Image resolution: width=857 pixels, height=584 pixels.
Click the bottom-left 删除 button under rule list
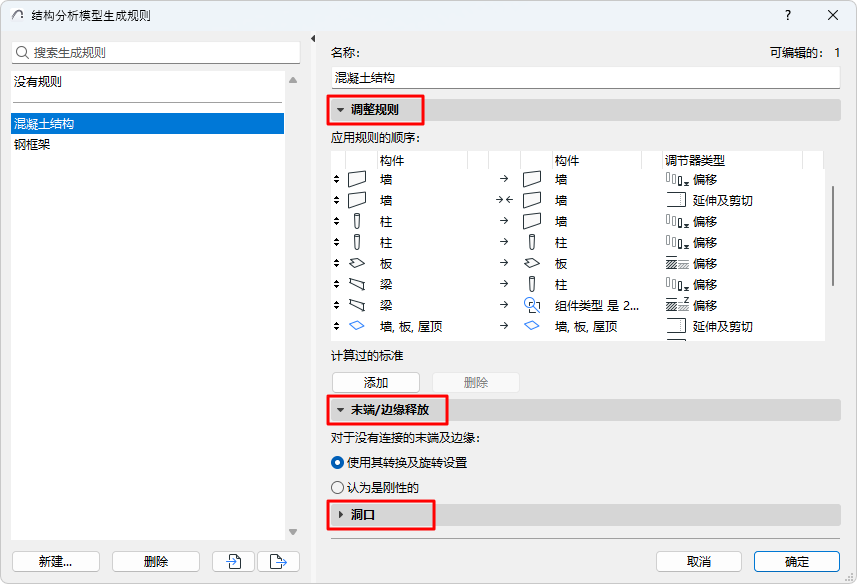[x=156, y=561]
